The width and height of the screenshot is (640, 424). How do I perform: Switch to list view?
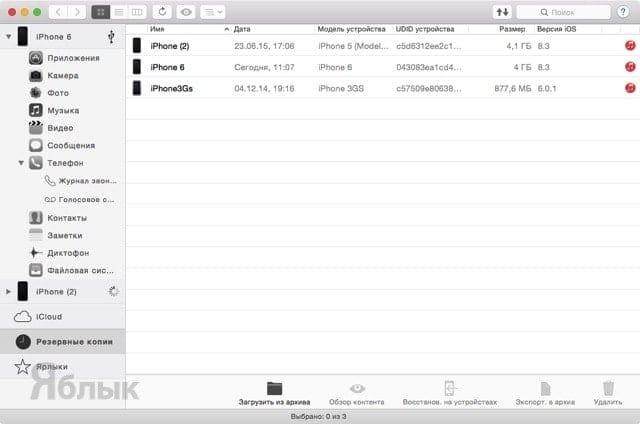pyautogui.click(x=119, y=12)
